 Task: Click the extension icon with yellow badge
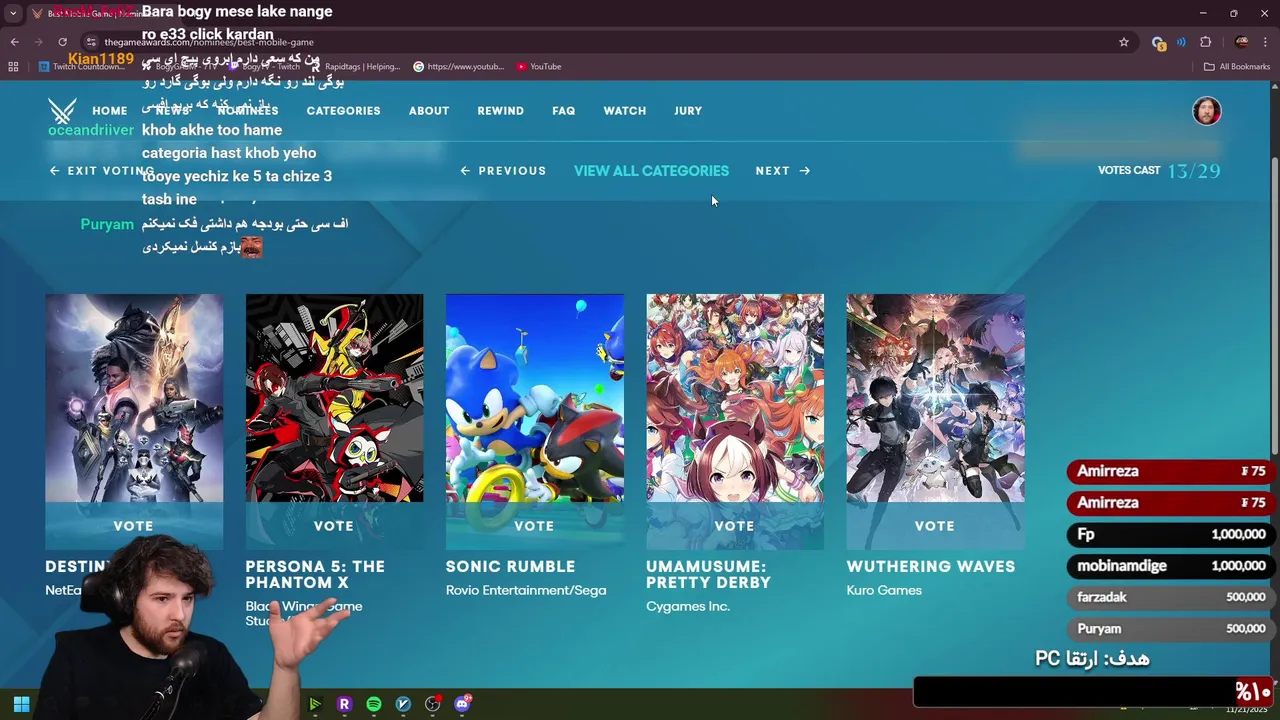pyautogui.click(x=1158, y=42)
